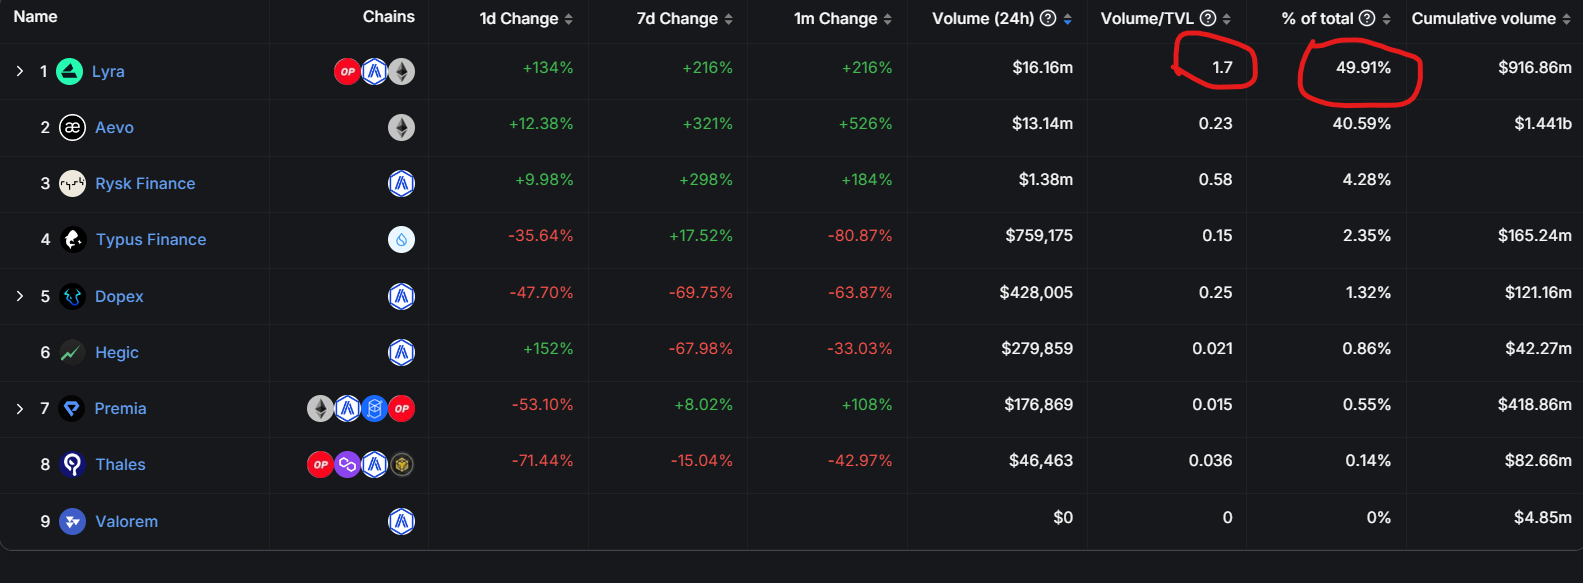Screen dimensions: 1583x583
Task: Expand the Premia row chevron
Action: click(20, 408)
